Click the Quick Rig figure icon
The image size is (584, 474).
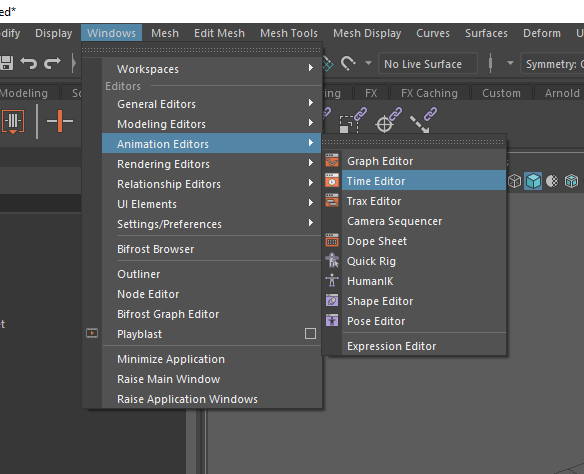332,261
